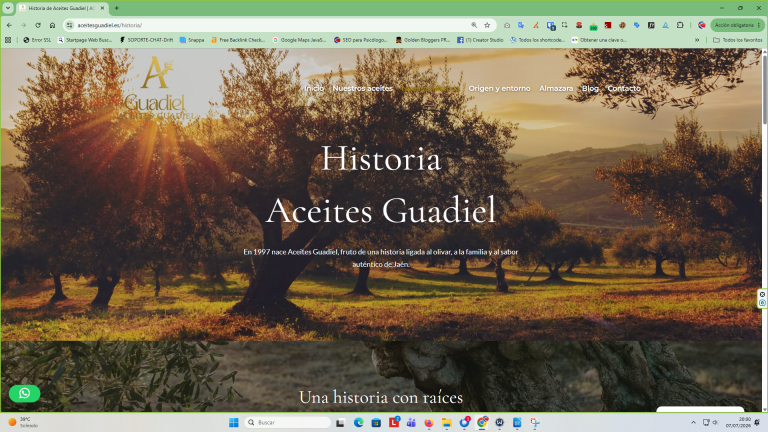The height and width of the screenshot is (432, 768).
Task: Expand the overflow bookmarks chevron
Action: 696,40
